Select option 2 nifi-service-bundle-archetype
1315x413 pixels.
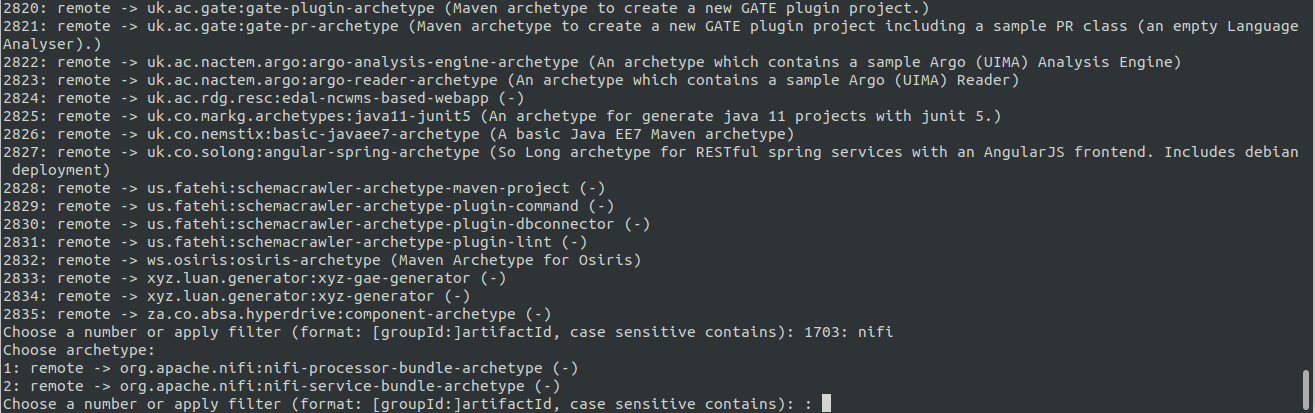click(x=281, y=386)
